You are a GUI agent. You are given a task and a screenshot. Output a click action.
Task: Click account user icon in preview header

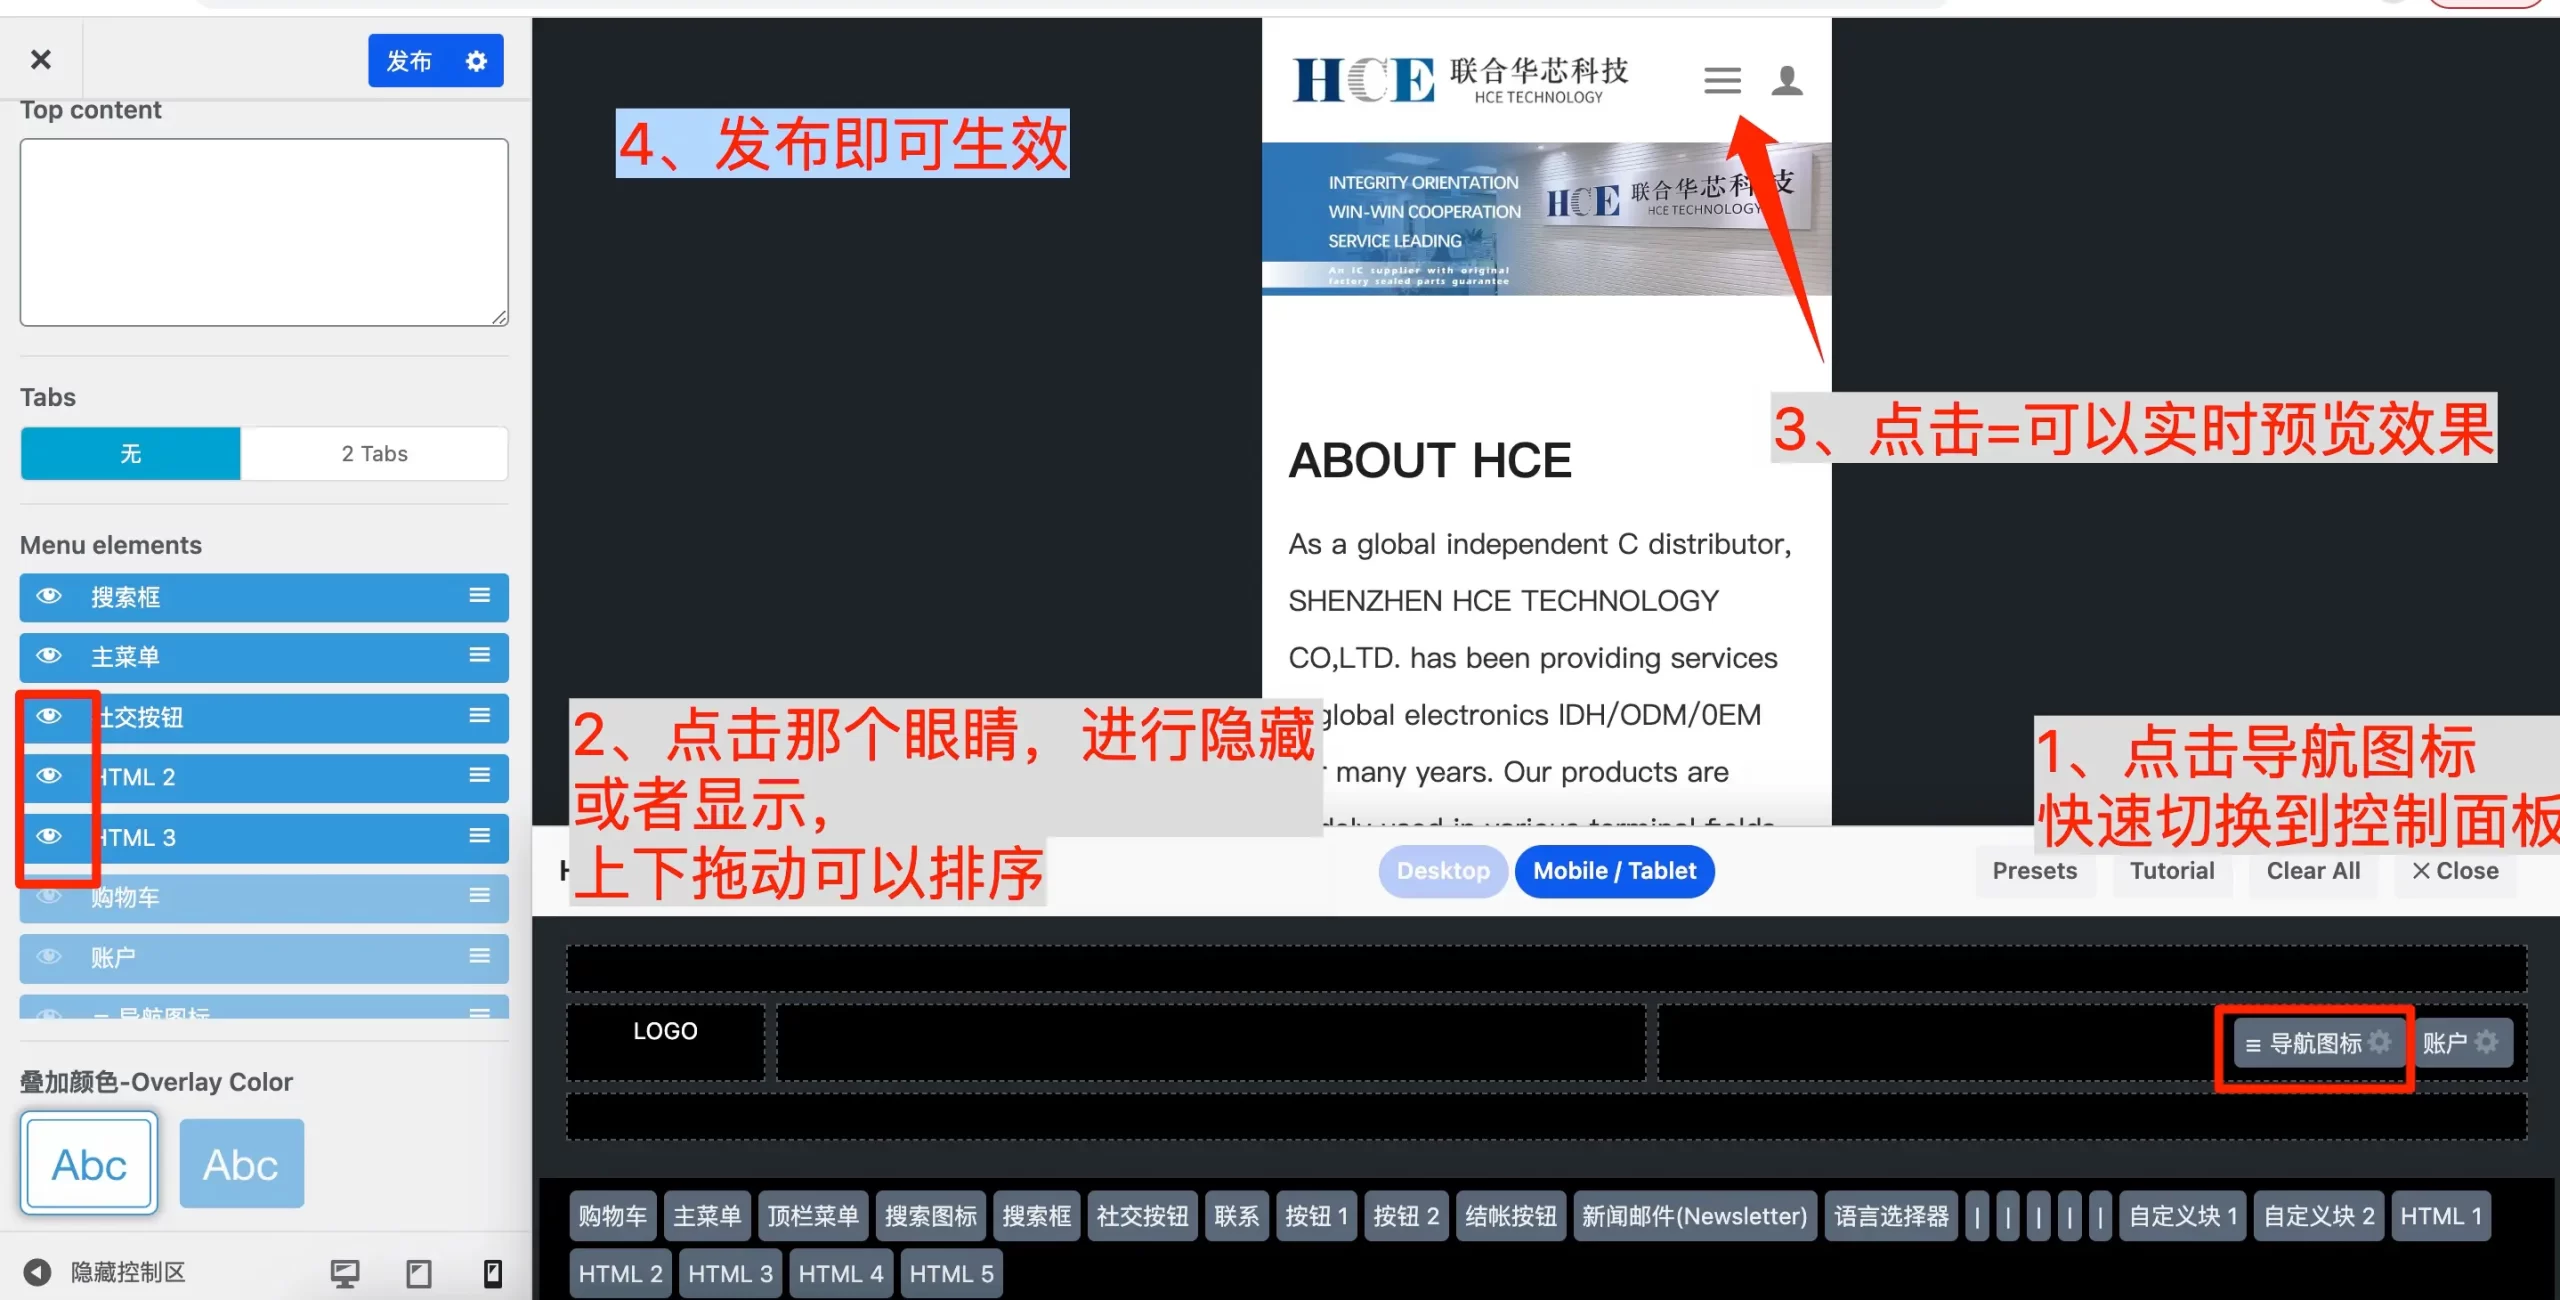[1786, 80]
